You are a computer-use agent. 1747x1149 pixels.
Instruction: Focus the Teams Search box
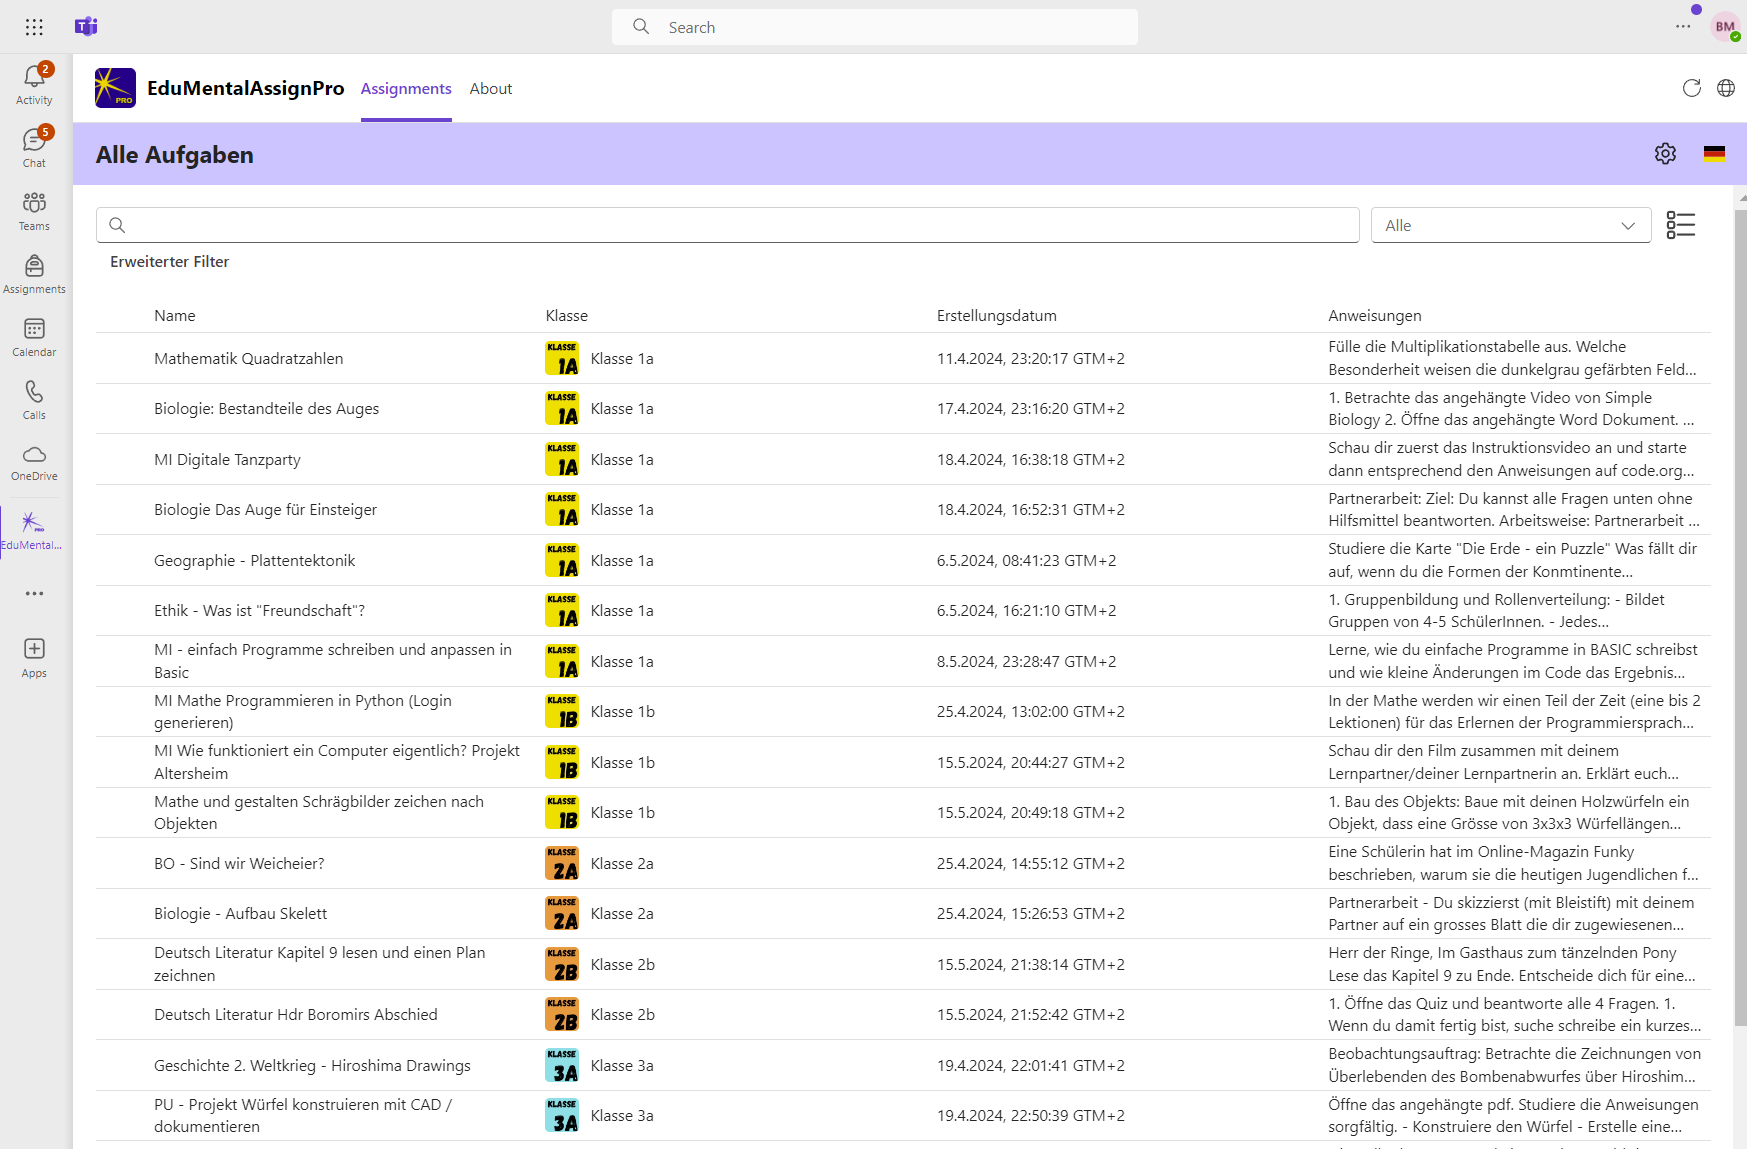pyautogui.click(x=874, y=27)
